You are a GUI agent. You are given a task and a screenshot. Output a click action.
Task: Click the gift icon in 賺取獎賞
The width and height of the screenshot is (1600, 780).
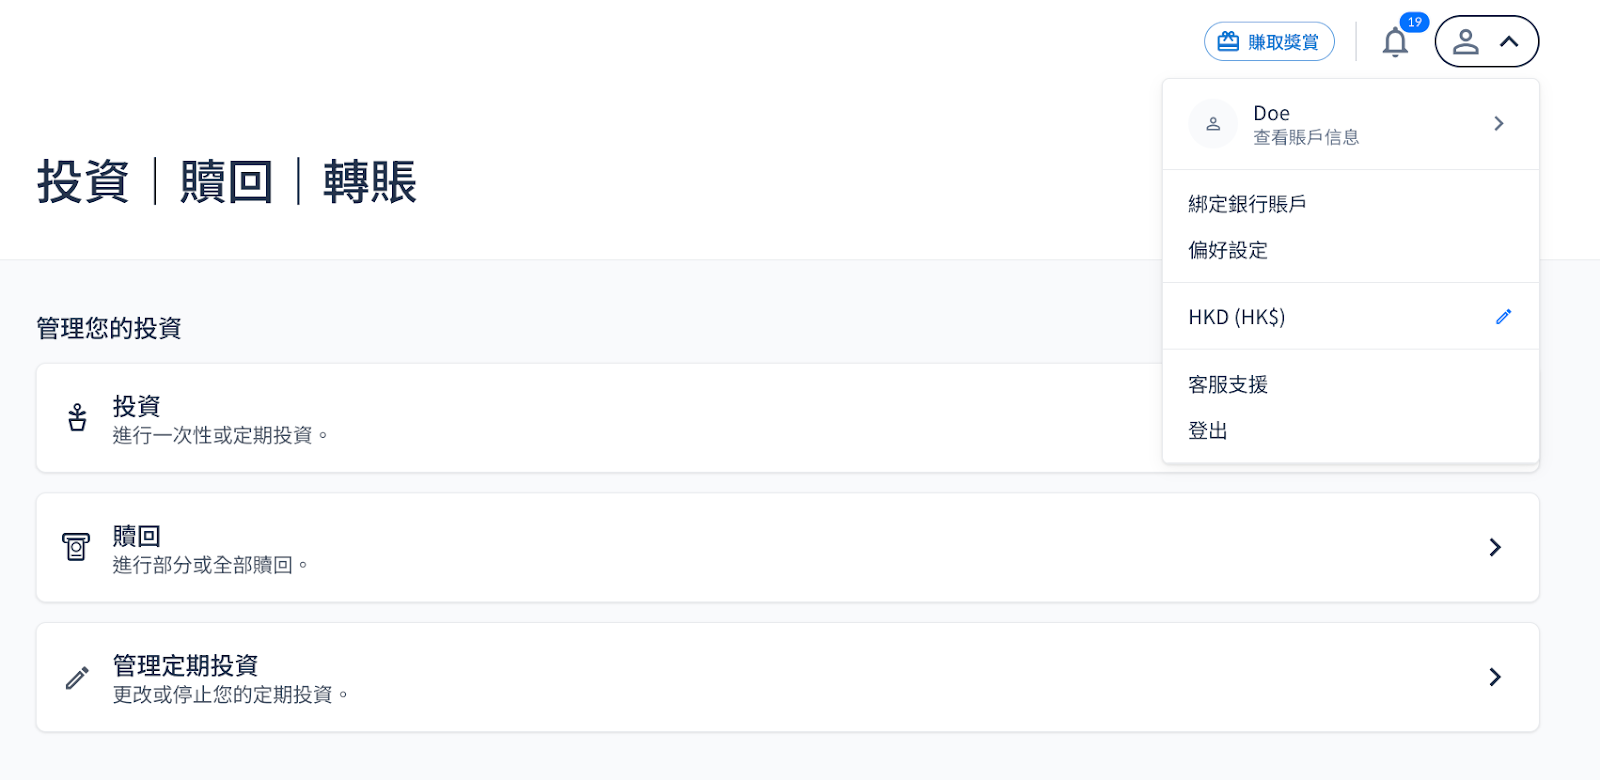click(1228, 42)
